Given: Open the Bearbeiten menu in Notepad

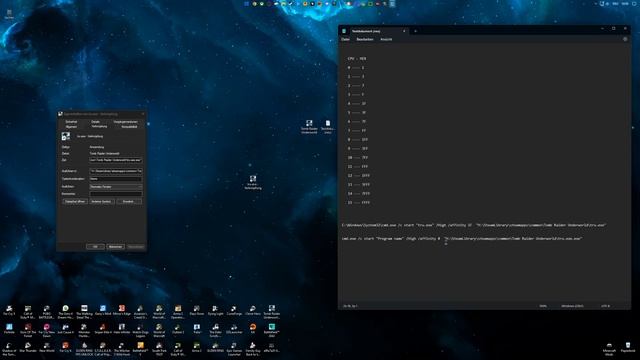Looking at the screenshot, I should [365, 39].
